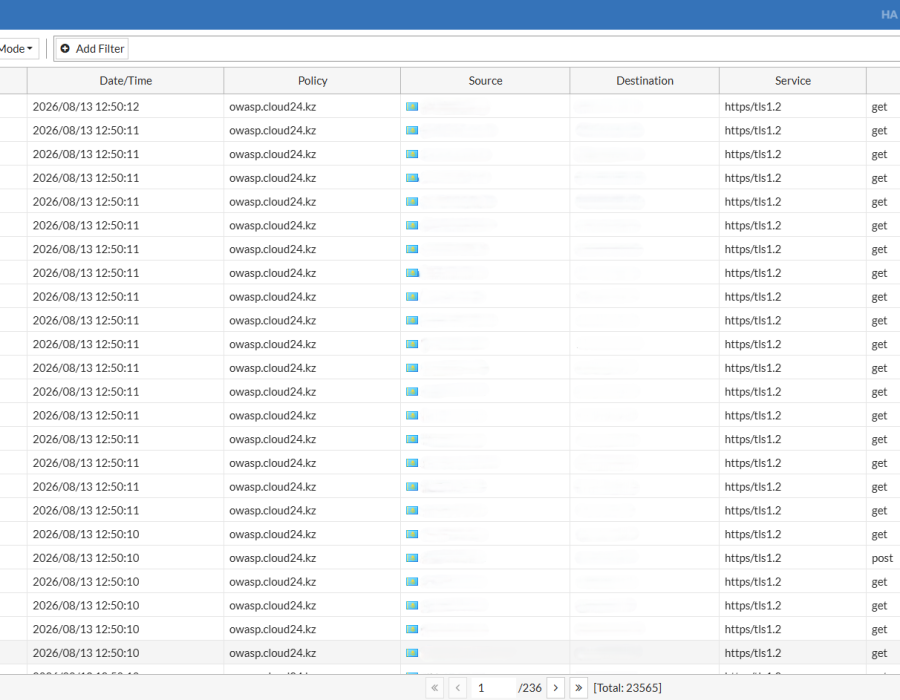Sort by the Source column header

click(x=485, y=81)
